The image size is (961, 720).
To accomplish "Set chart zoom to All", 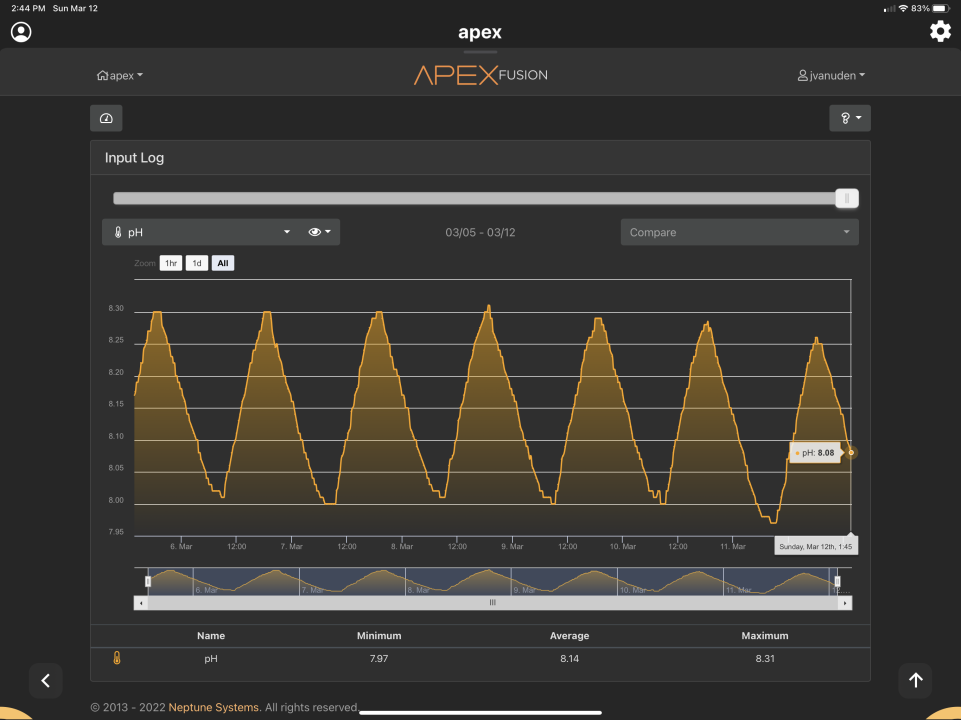I will pyautogui.click(x=222, y=263).
